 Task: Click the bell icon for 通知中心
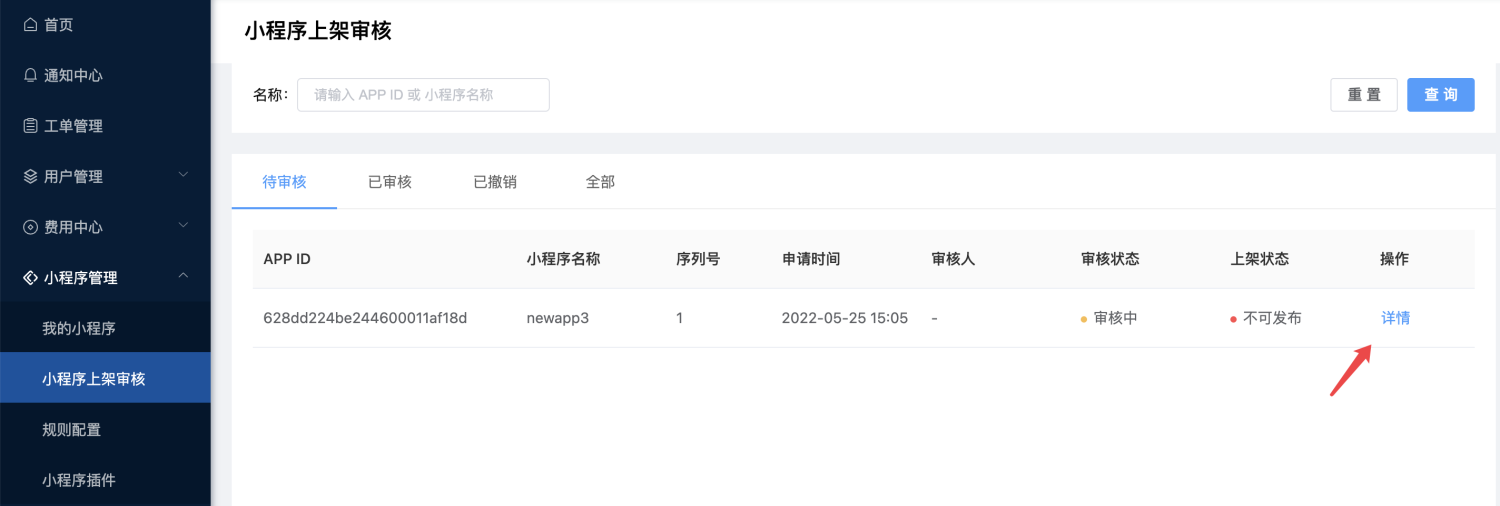[x=30, y=75]
